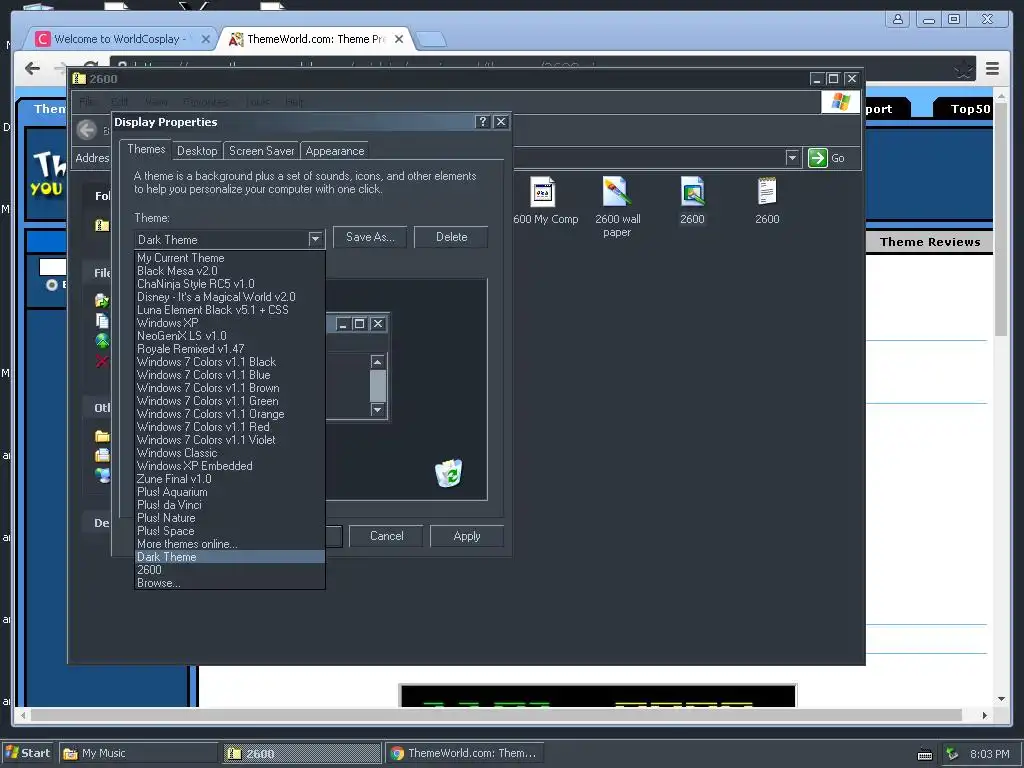
Task: Click the folder icon in the 2600 window title bar
Action: (80, 79)
